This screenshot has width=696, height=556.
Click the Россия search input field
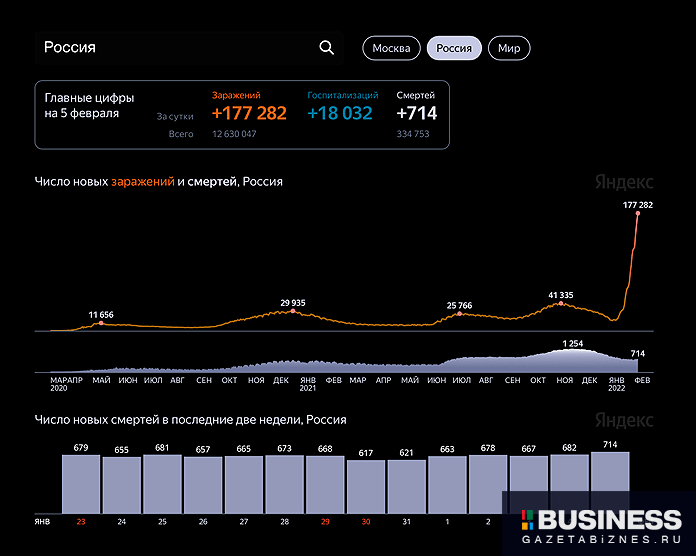175,48
